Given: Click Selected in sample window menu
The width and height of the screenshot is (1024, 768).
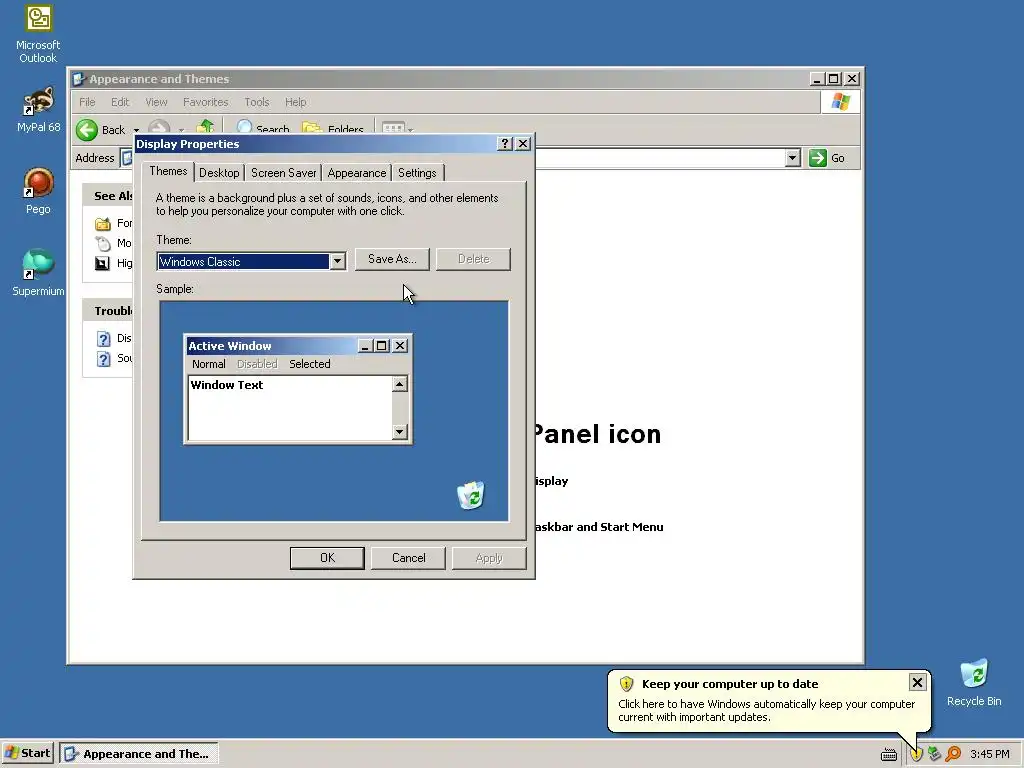Looking at the screenshot, I should tap(310, 364).
